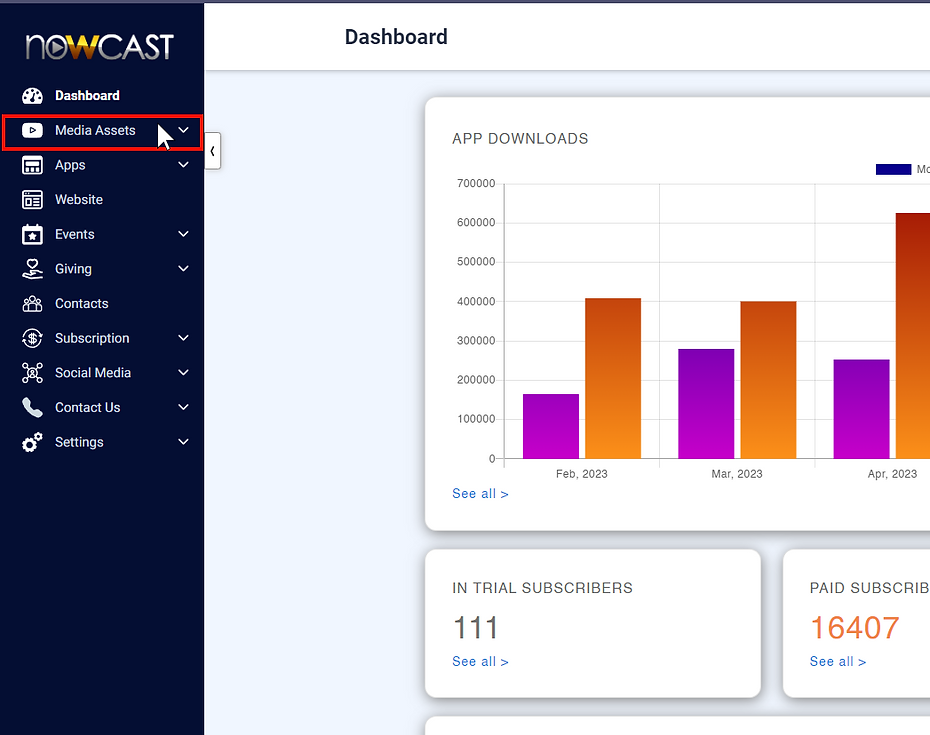The height and width of the screenshot is (735, 930).
Task: Expand the Social Media submenu chevron
Action: [184, 372]
